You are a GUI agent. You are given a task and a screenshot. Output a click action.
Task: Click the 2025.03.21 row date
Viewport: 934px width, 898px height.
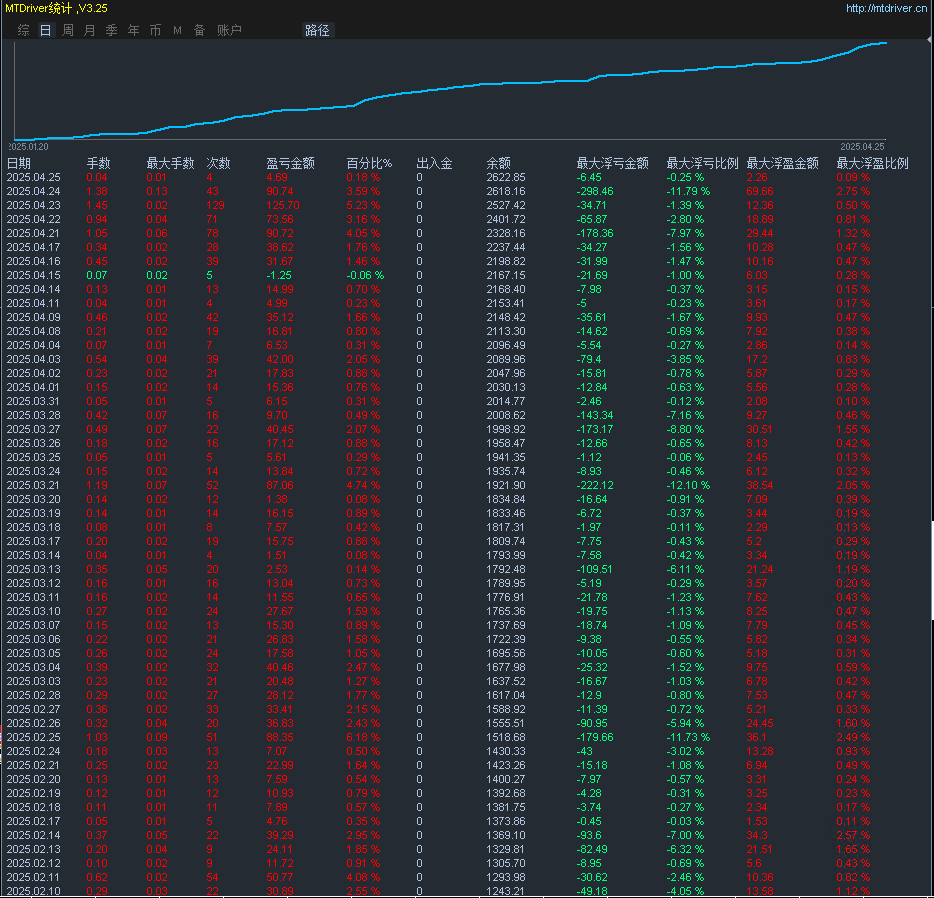pyautogui.click(x=34, y=485)
